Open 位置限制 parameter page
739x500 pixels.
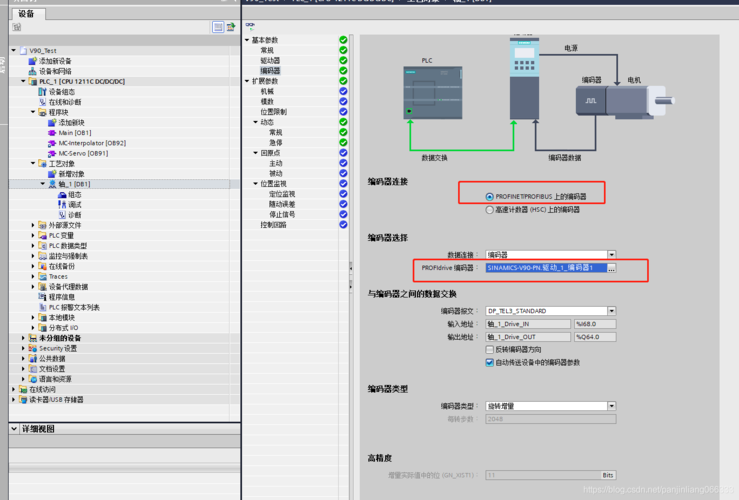pyautogui.click(x=273, y=112)
